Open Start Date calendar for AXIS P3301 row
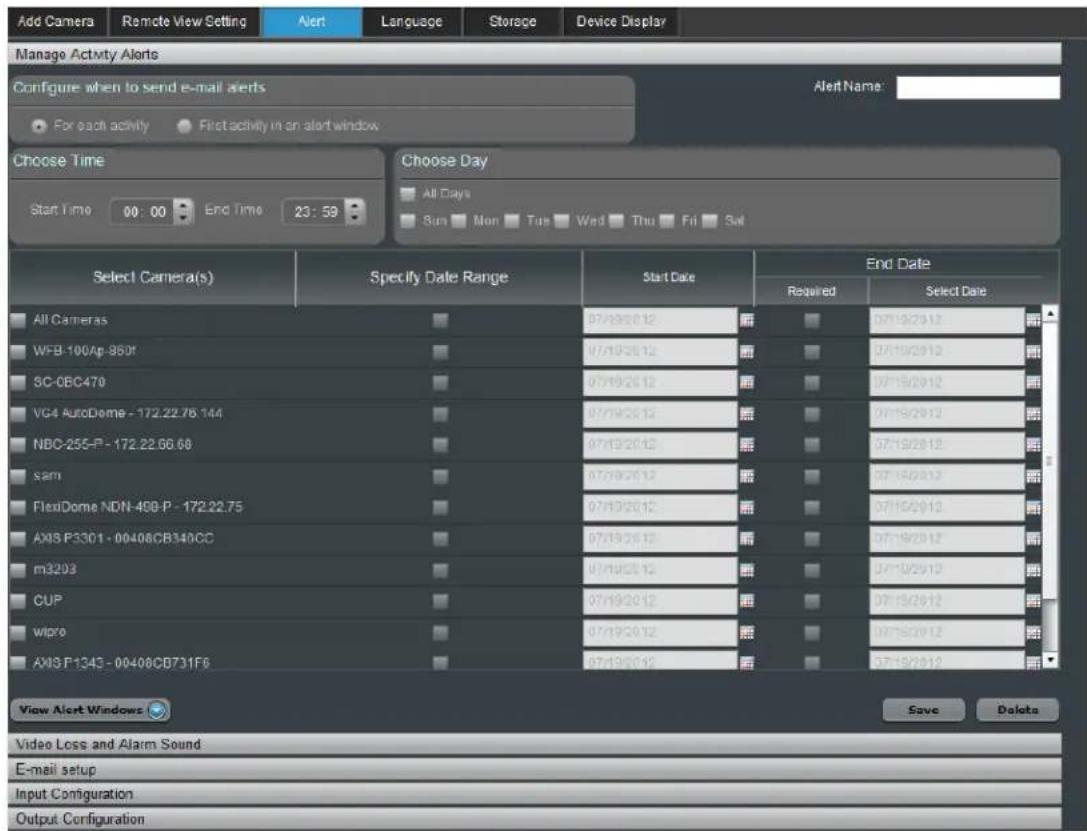Image resolution: width=1087 pixels, height=831 pixels. [x=747, y=539]
